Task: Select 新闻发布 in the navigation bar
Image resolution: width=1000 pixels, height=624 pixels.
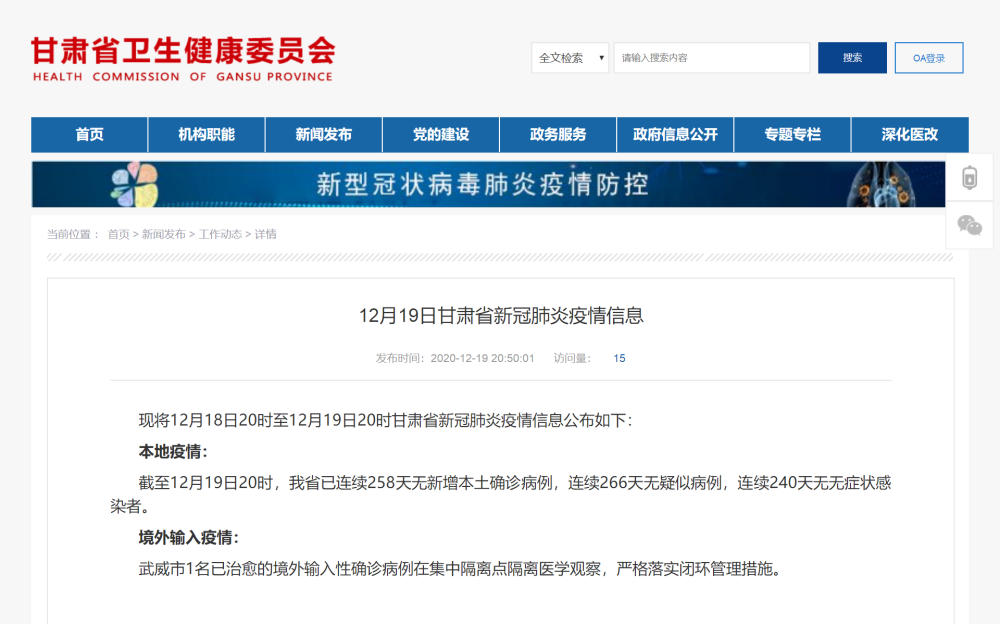Action: pos(323,134)
